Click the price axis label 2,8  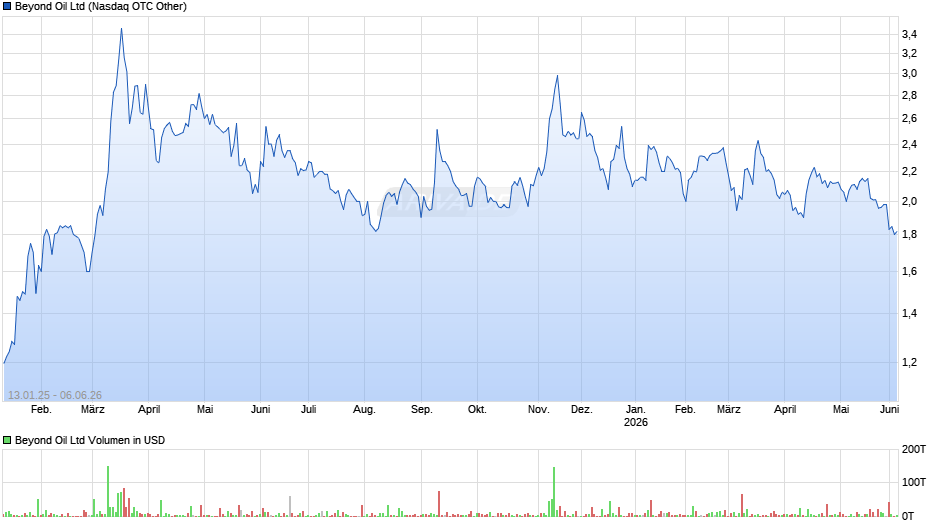(909, 95)
